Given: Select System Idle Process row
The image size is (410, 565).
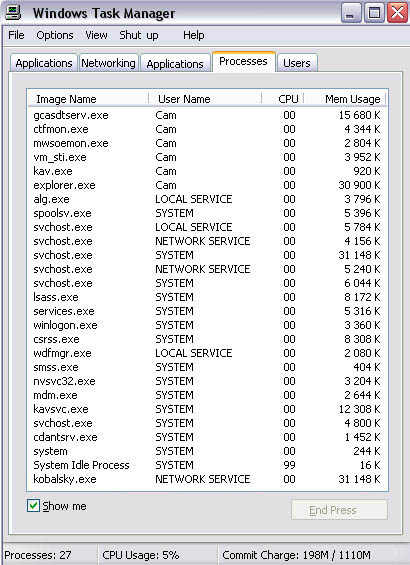Looking at the screenshot, I should tap(207, 465).
